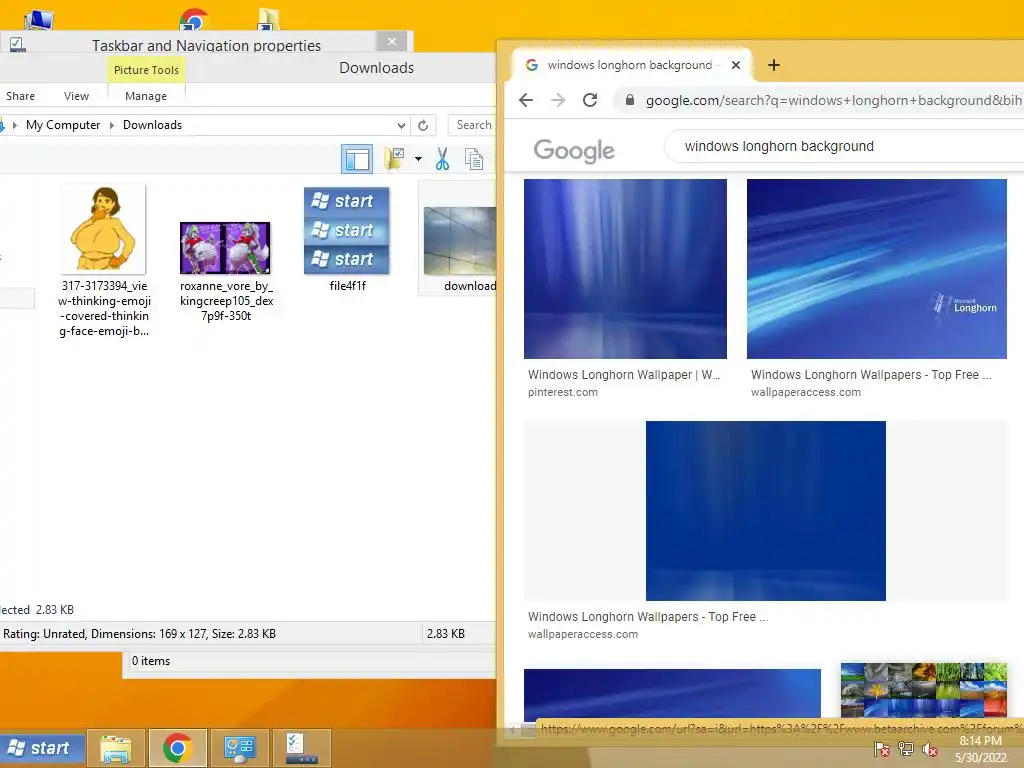
Task: Select the thinking-emoji image file
Action: [x=104, y=261]
